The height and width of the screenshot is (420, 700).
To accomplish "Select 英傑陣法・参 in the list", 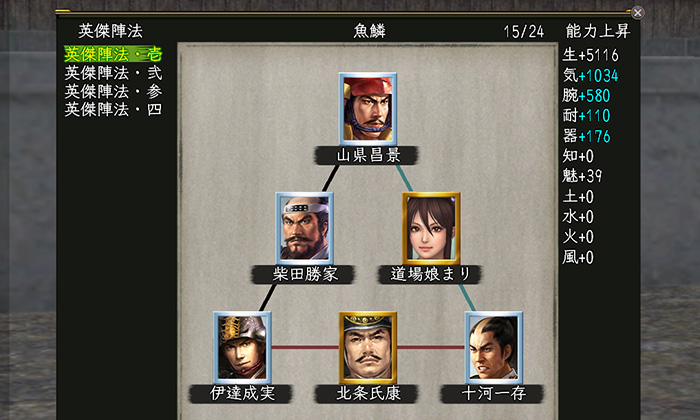I will (x=113, y=91).
